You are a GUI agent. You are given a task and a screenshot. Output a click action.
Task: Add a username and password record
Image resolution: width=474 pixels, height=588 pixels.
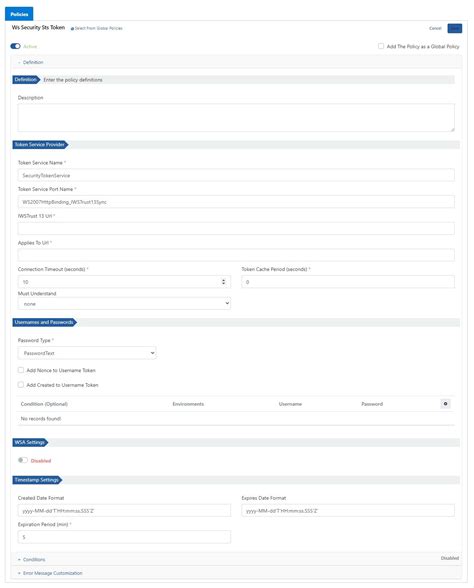click(445, 404)
